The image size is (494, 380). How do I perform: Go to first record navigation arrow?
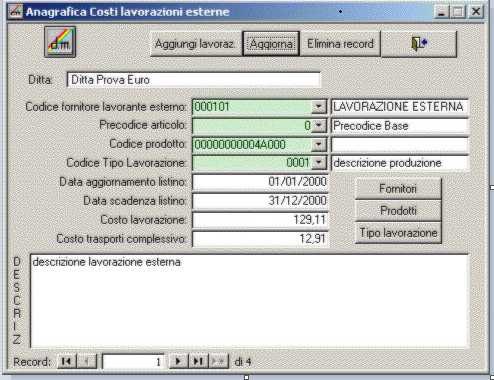coord(67,361)
